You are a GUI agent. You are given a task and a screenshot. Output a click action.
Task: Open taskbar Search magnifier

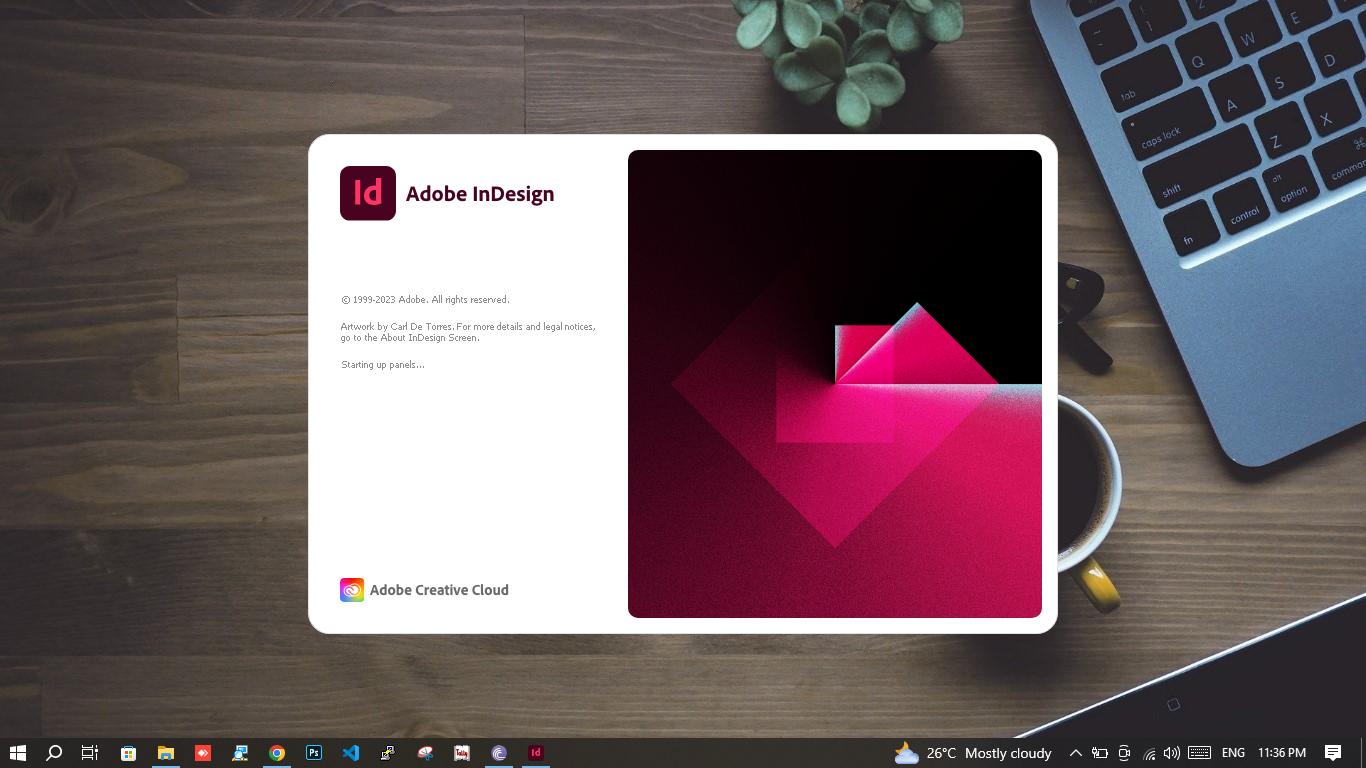pos(54,753)
